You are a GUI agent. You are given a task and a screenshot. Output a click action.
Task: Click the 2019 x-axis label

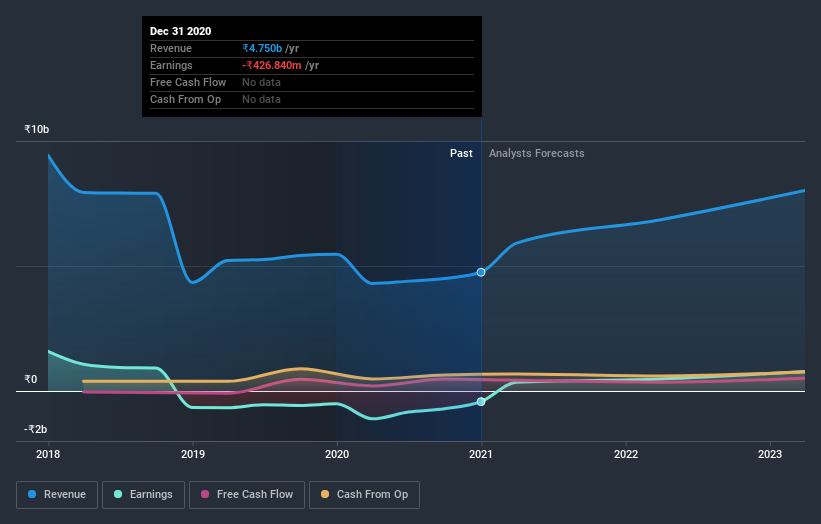(x=193, y=454)
